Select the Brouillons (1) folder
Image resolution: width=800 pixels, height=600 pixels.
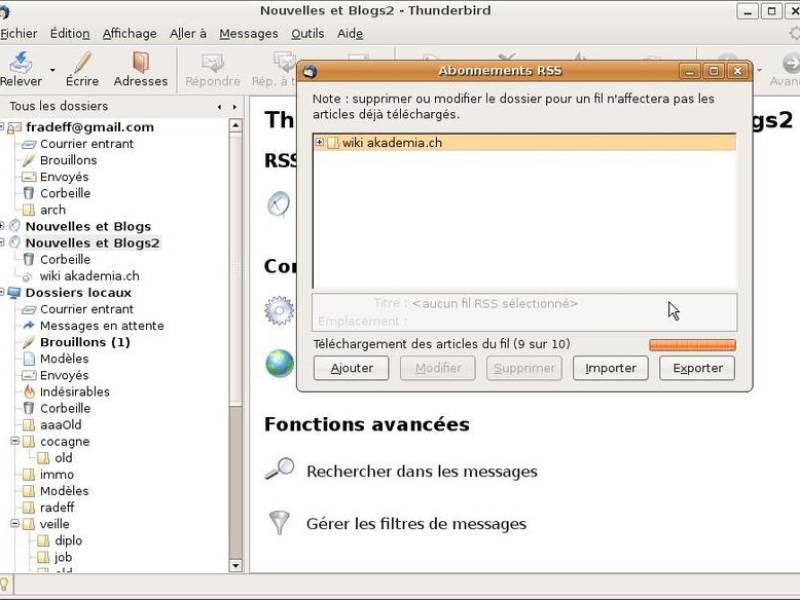coord(85,342)
